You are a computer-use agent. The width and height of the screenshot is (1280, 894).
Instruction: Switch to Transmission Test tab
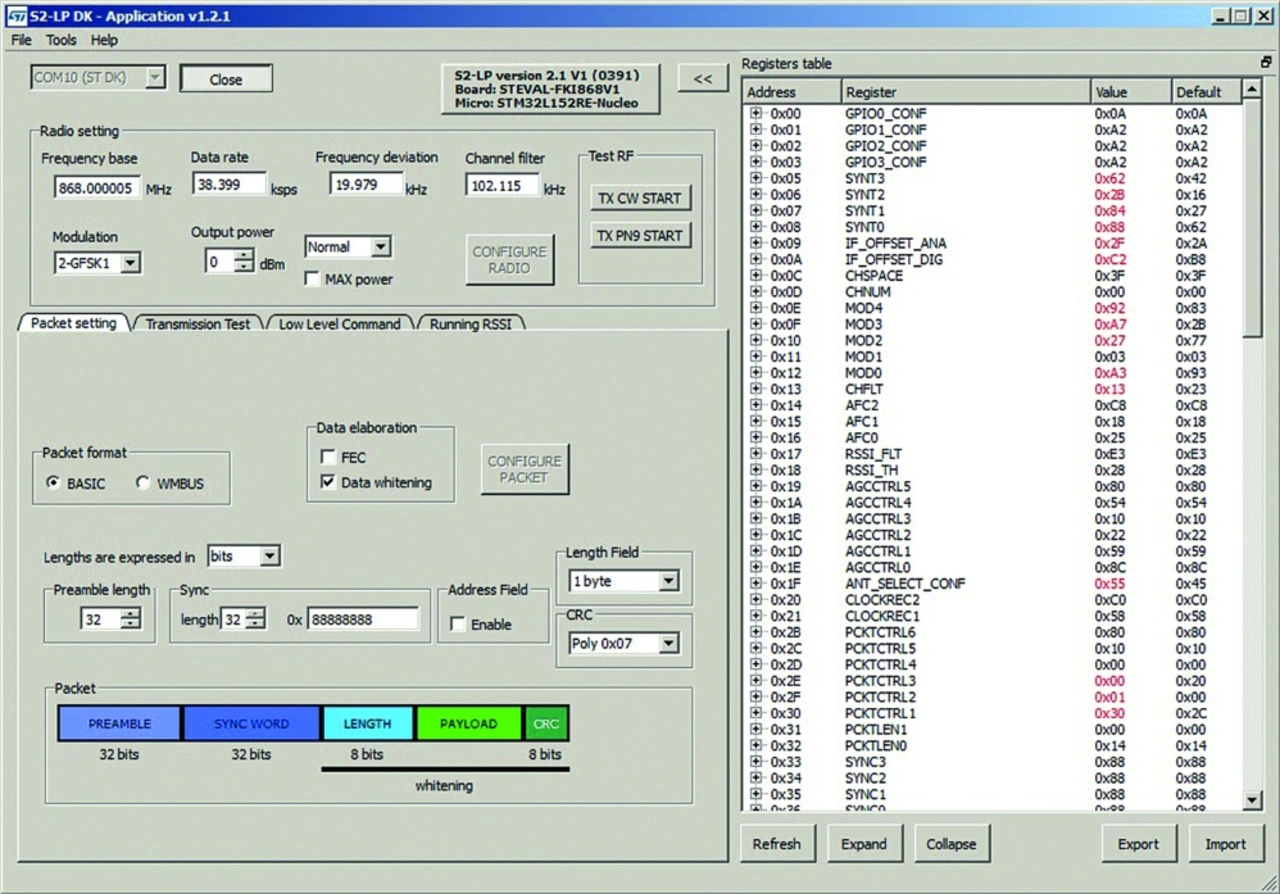[197, 324]
